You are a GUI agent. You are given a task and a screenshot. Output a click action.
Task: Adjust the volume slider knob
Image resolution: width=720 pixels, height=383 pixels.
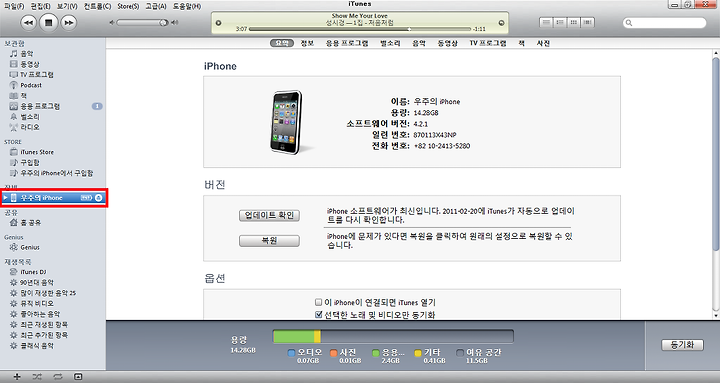tap(163, 23)
